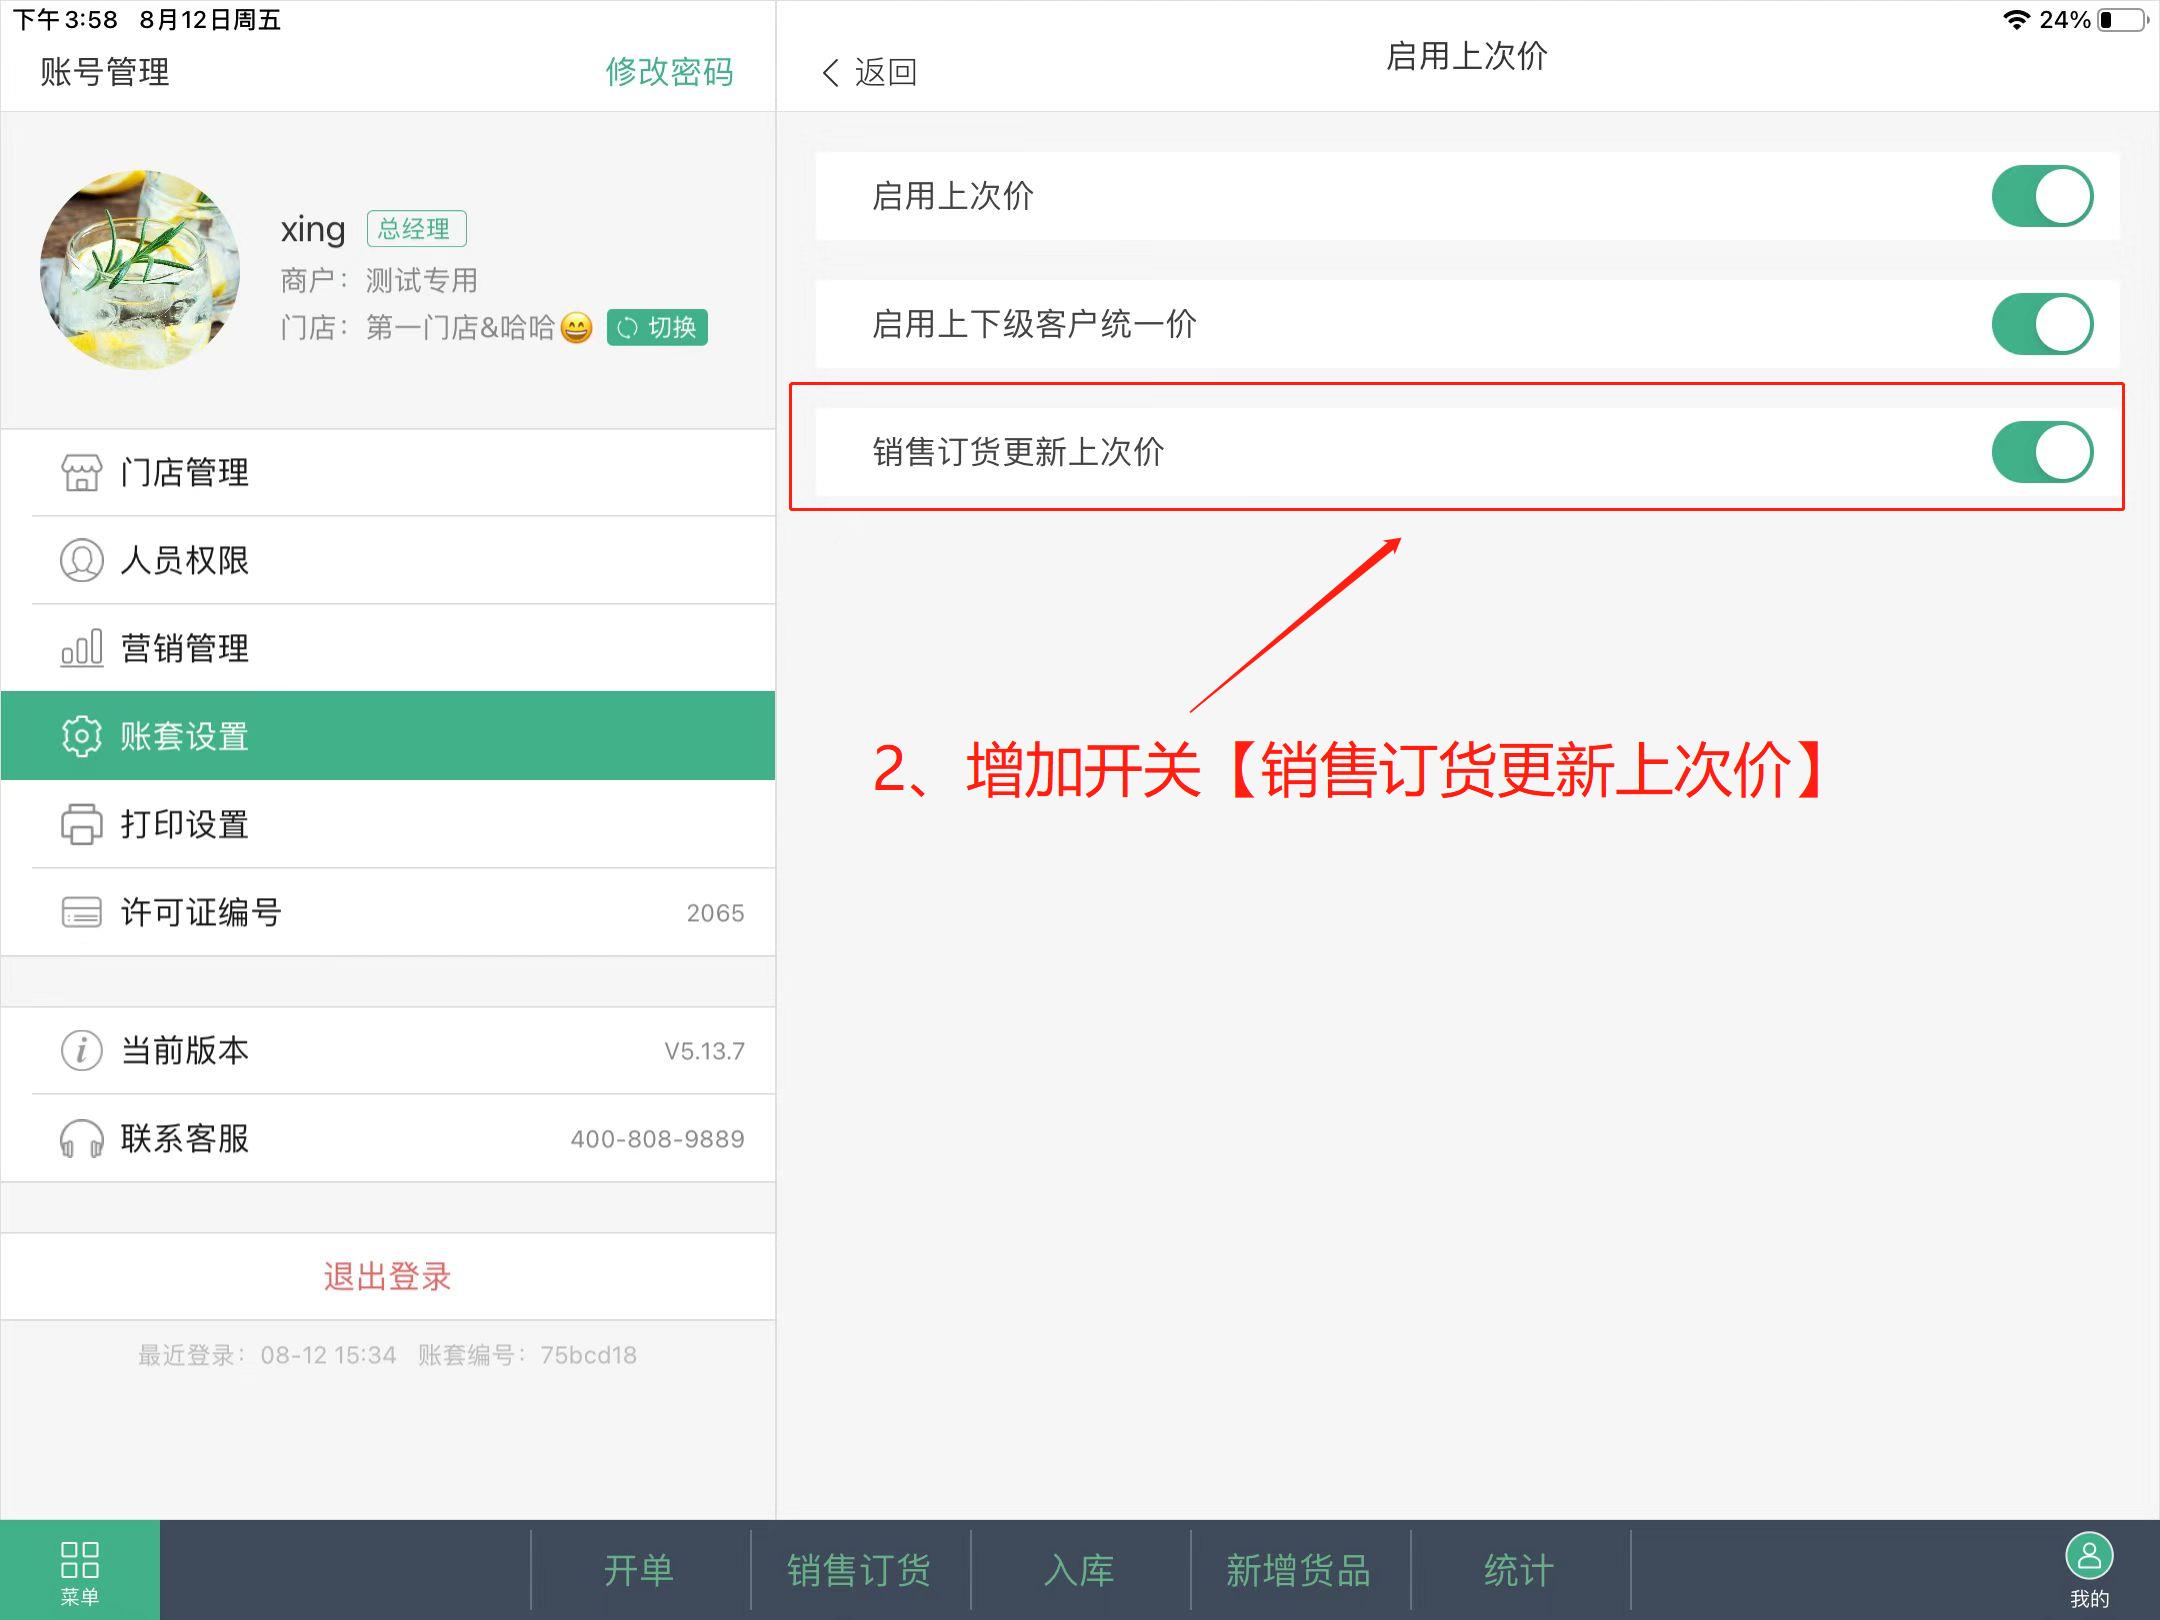Select 账套设置 menu entry
The width and height of the screenshot is (2160, 1620).
388,736
